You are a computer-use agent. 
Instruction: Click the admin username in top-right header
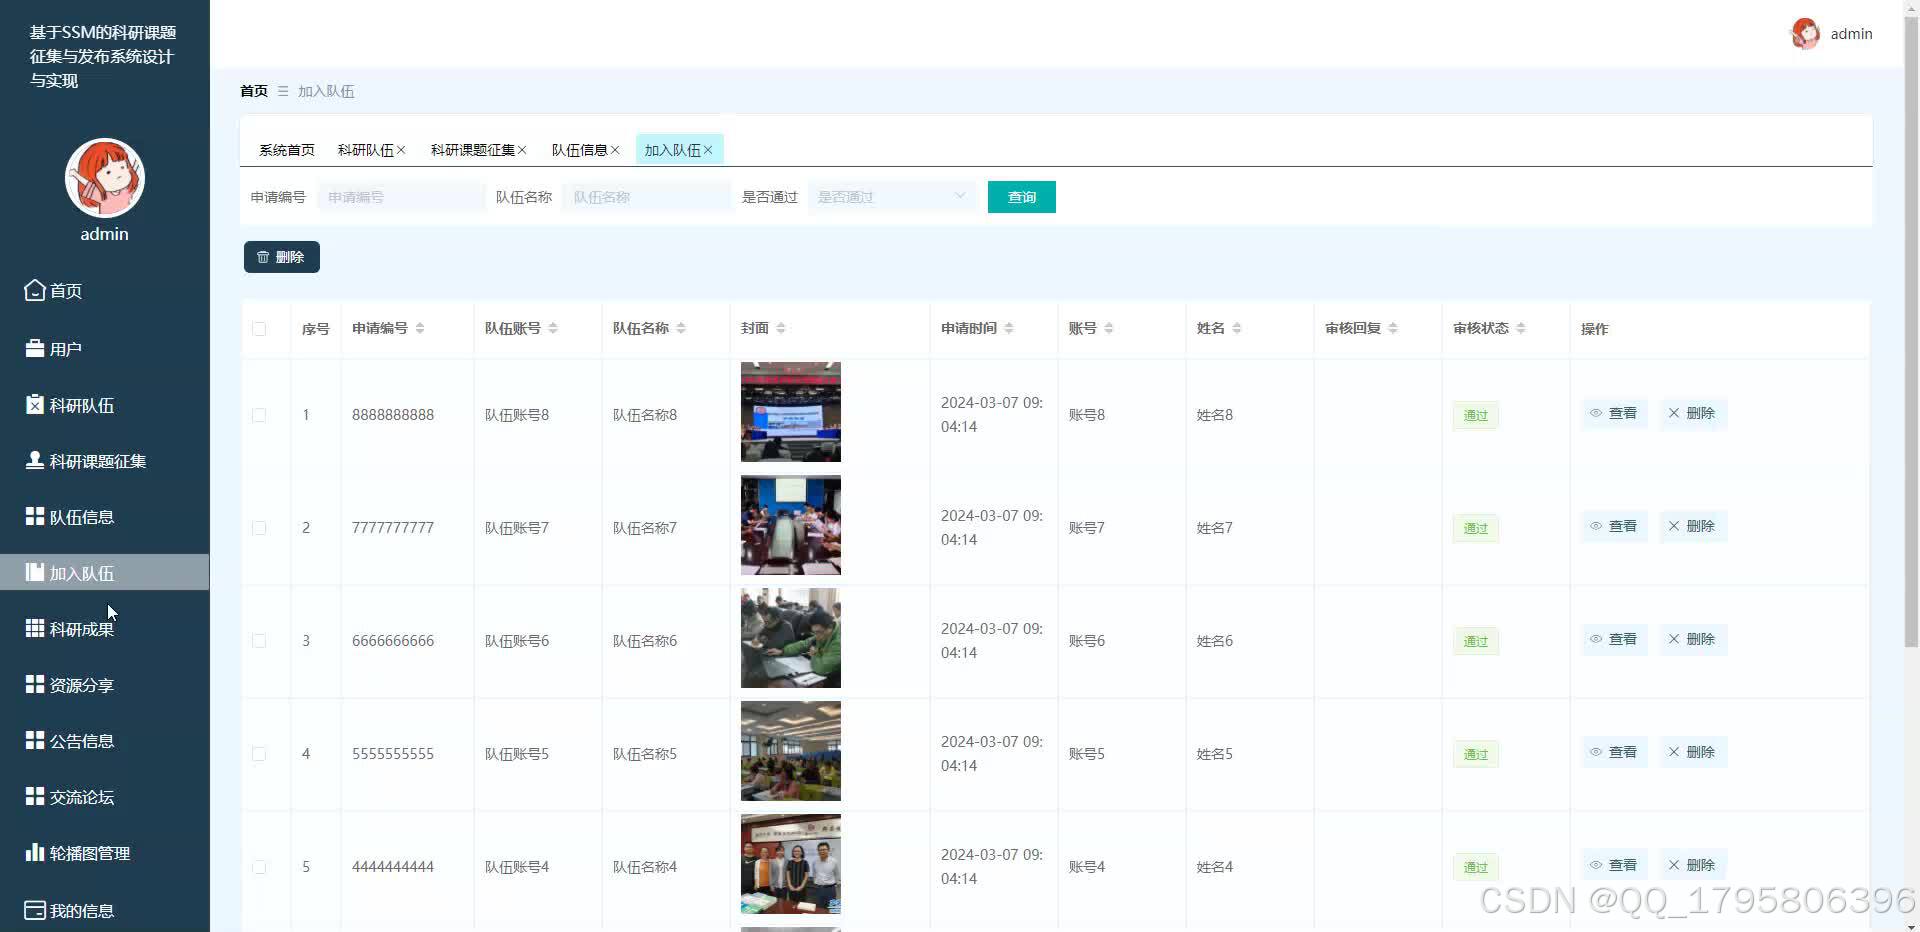1851,34
